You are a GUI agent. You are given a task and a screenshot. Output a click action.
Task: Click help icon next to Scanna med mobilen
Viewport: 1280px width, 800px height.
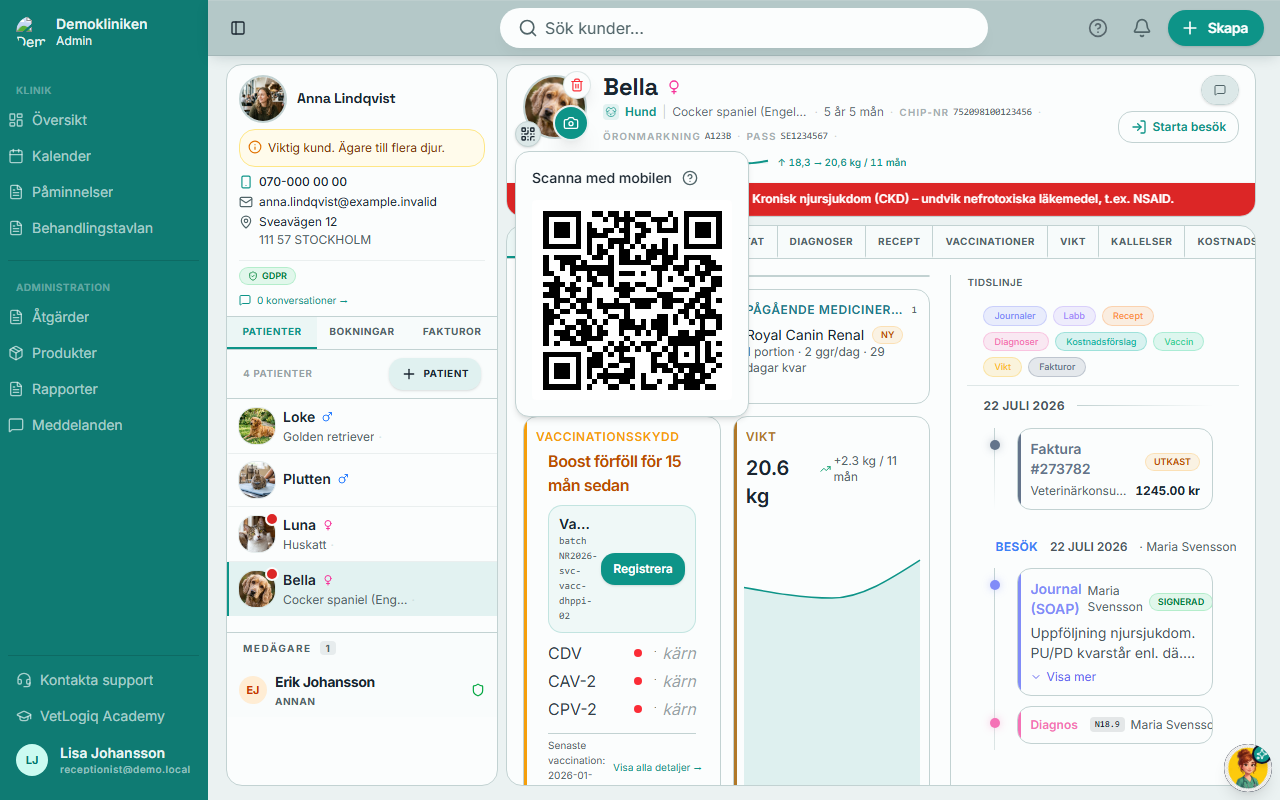coord(690,178)
